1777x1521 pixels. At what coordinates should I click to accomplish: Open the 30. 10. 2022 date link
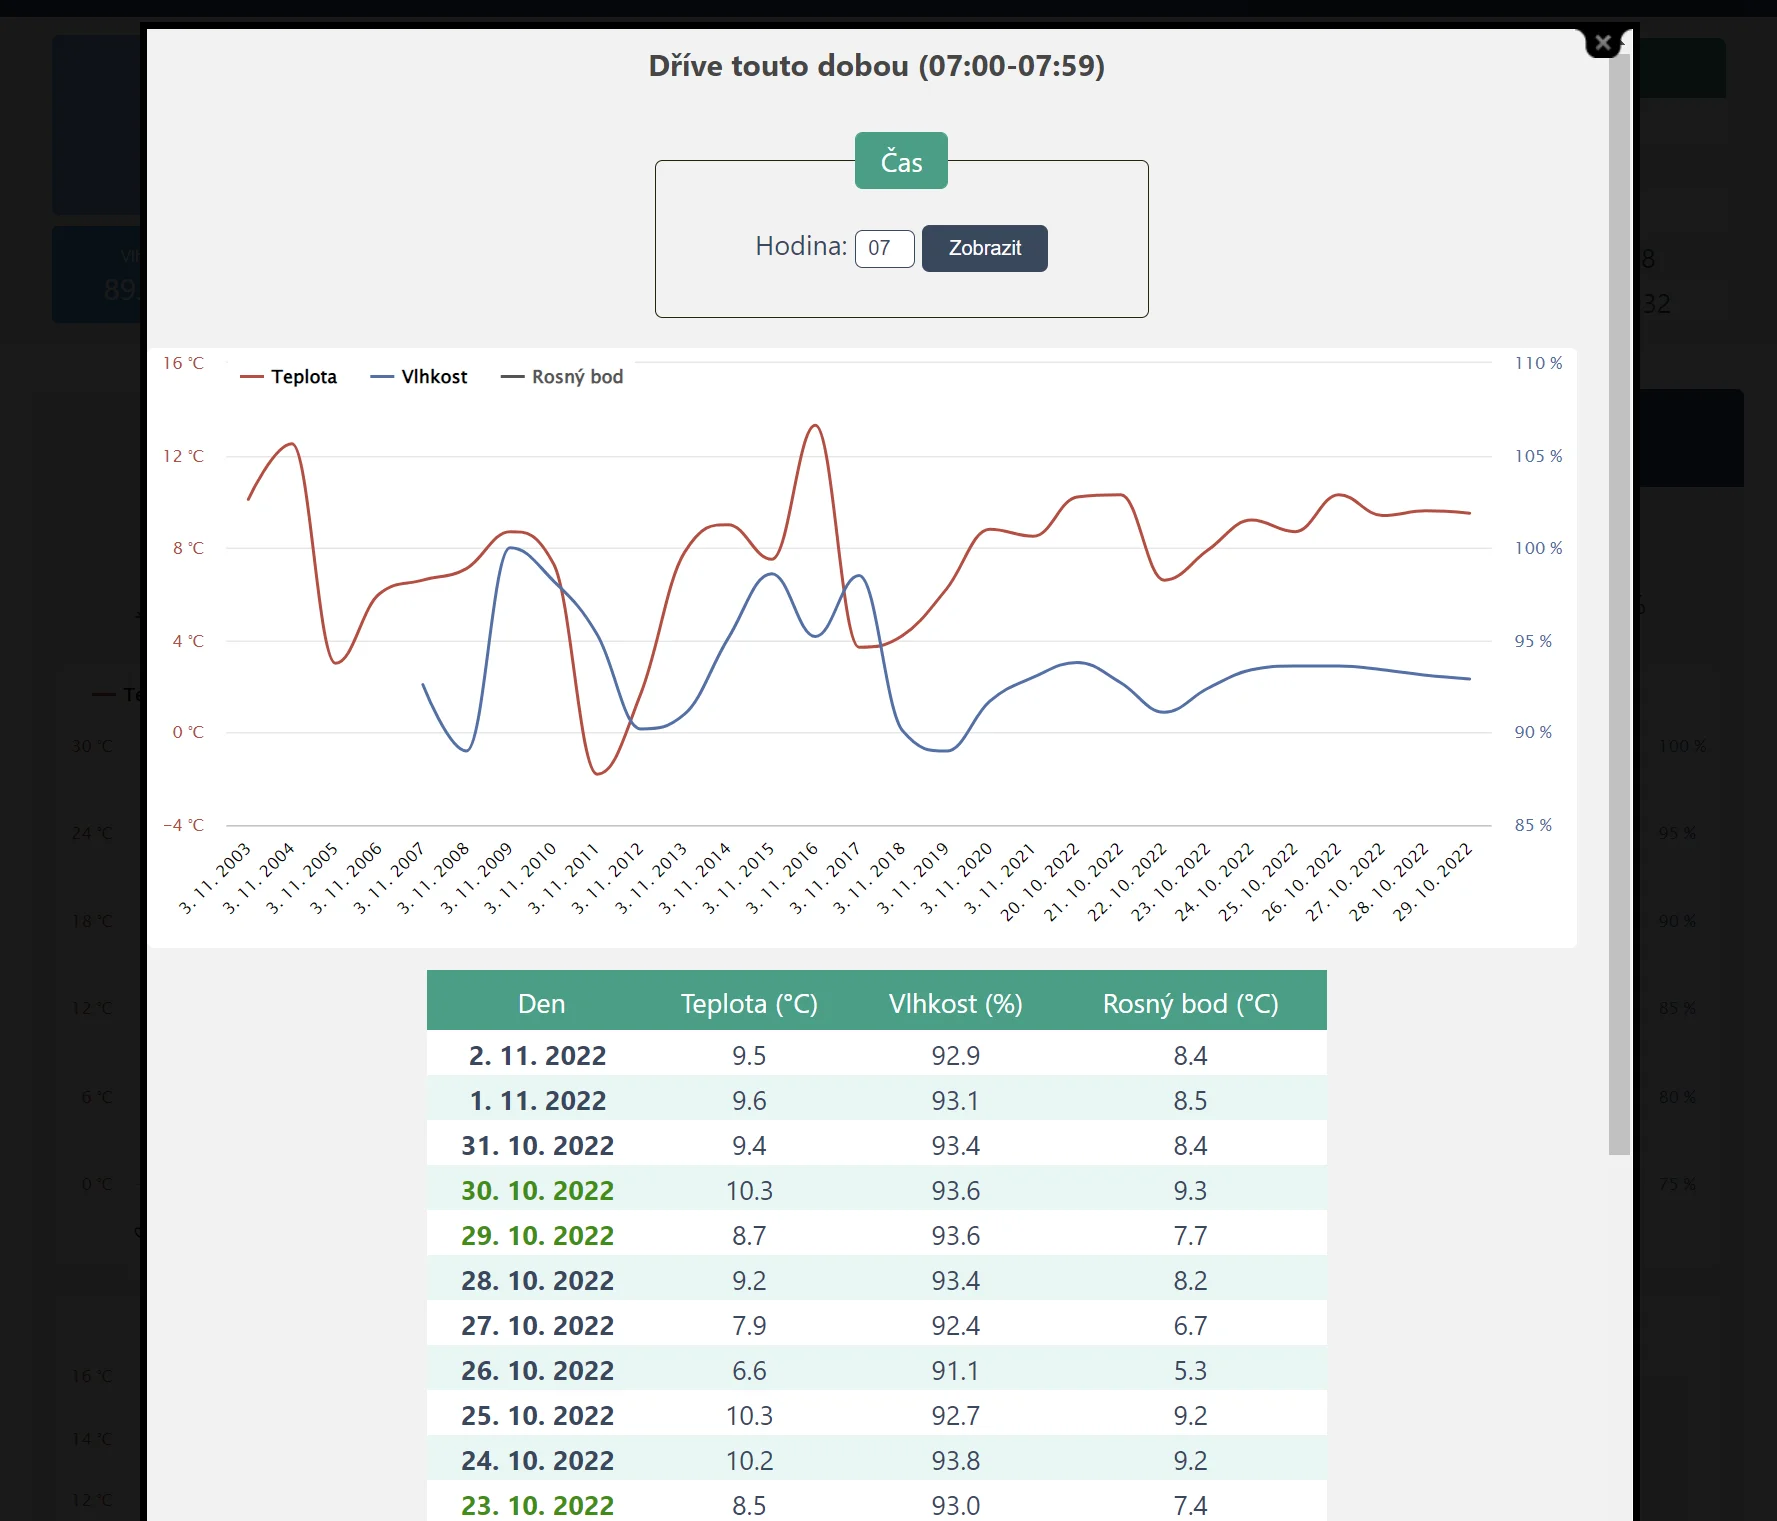pyautogui.click(x=537, y=1190)
